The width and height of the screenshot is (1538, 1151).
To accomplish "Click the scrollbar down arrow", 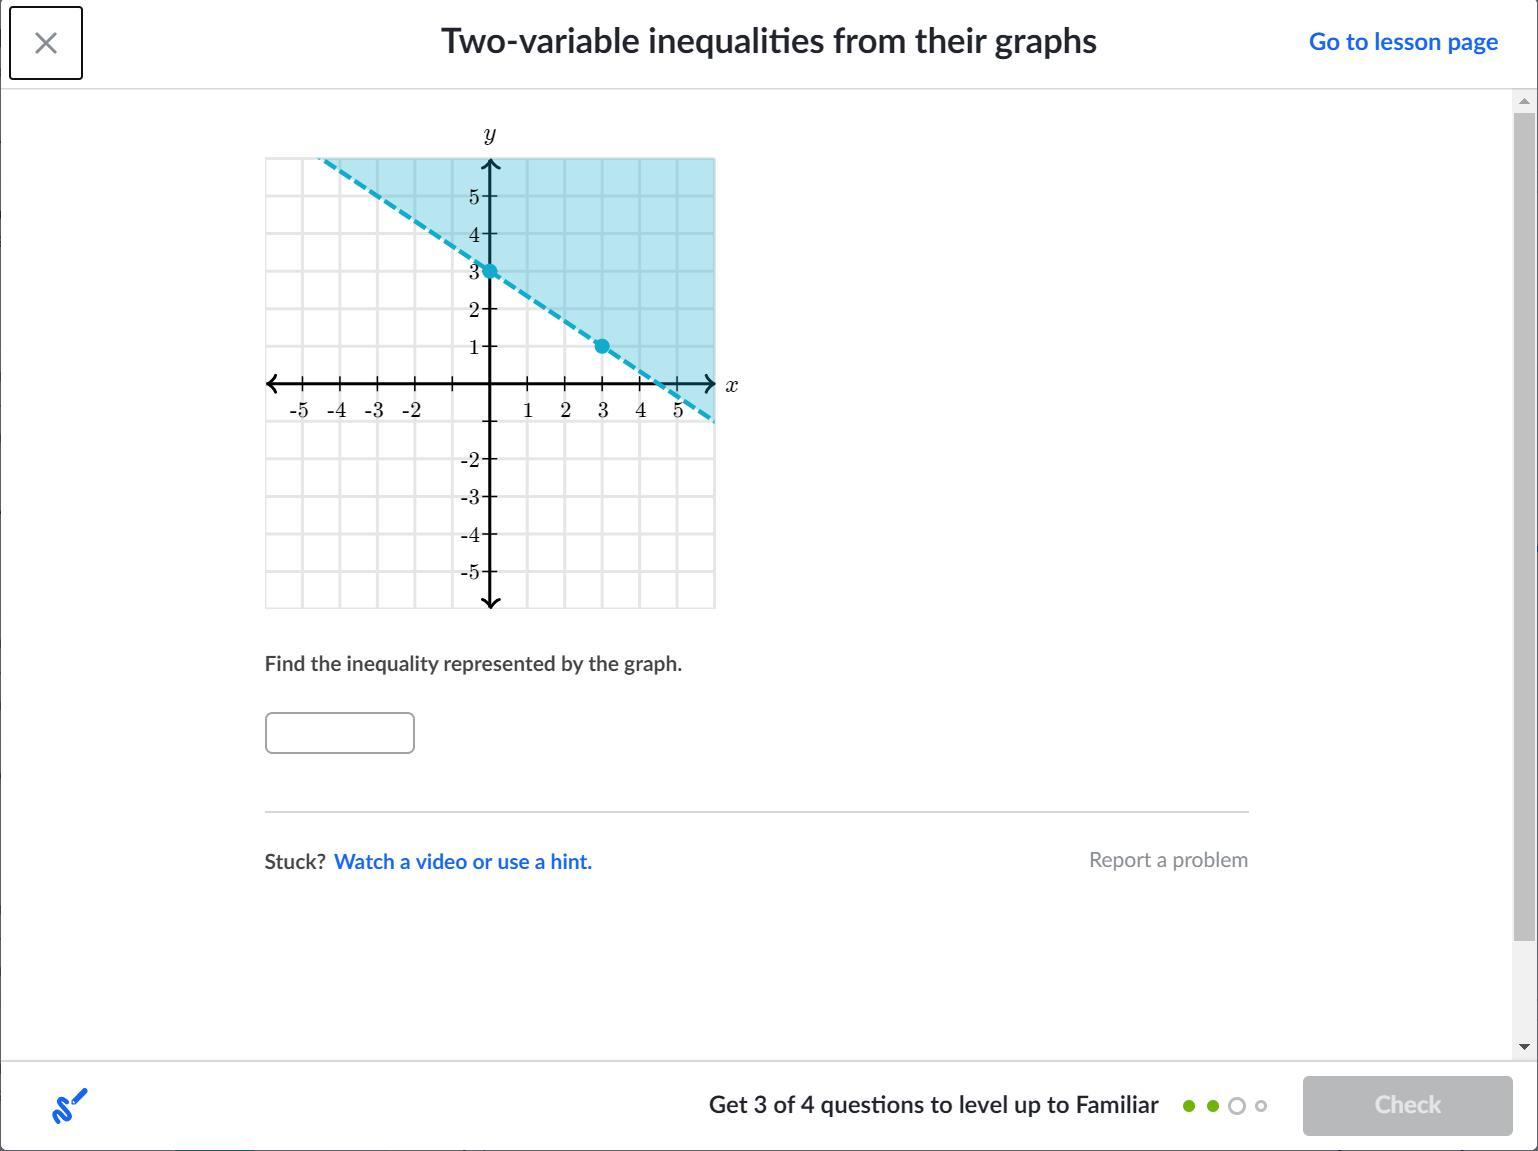I will click(1524, 1047).
